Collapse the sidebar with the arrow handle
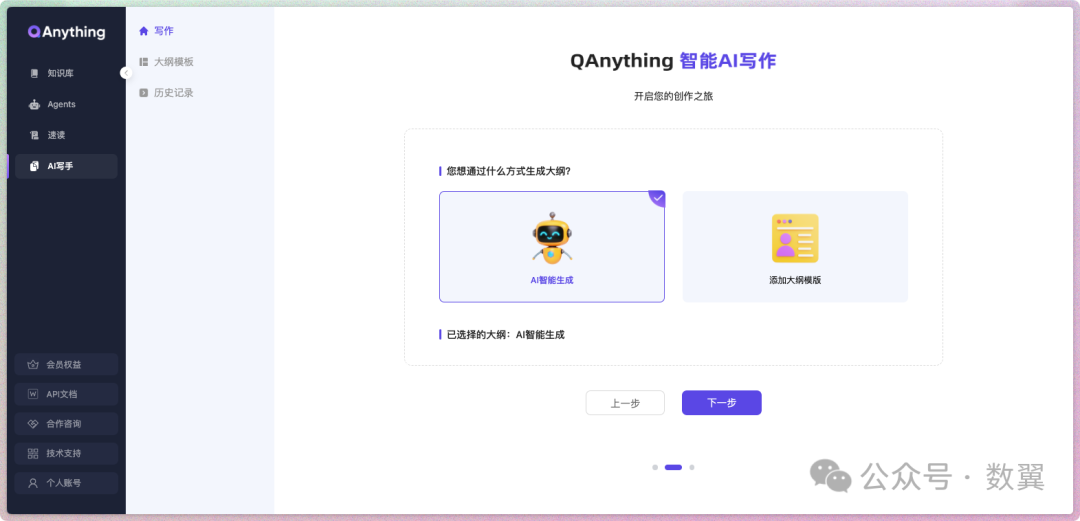This screenshot has width=1080, height=521. [x=125, y=72]
